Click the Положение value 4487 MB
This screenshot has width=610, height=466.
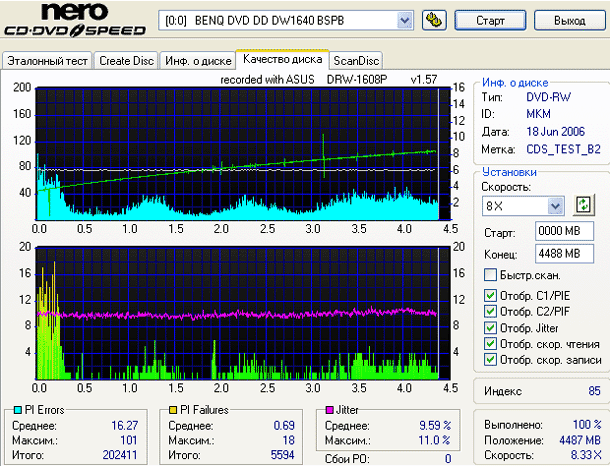coord(580,440)
